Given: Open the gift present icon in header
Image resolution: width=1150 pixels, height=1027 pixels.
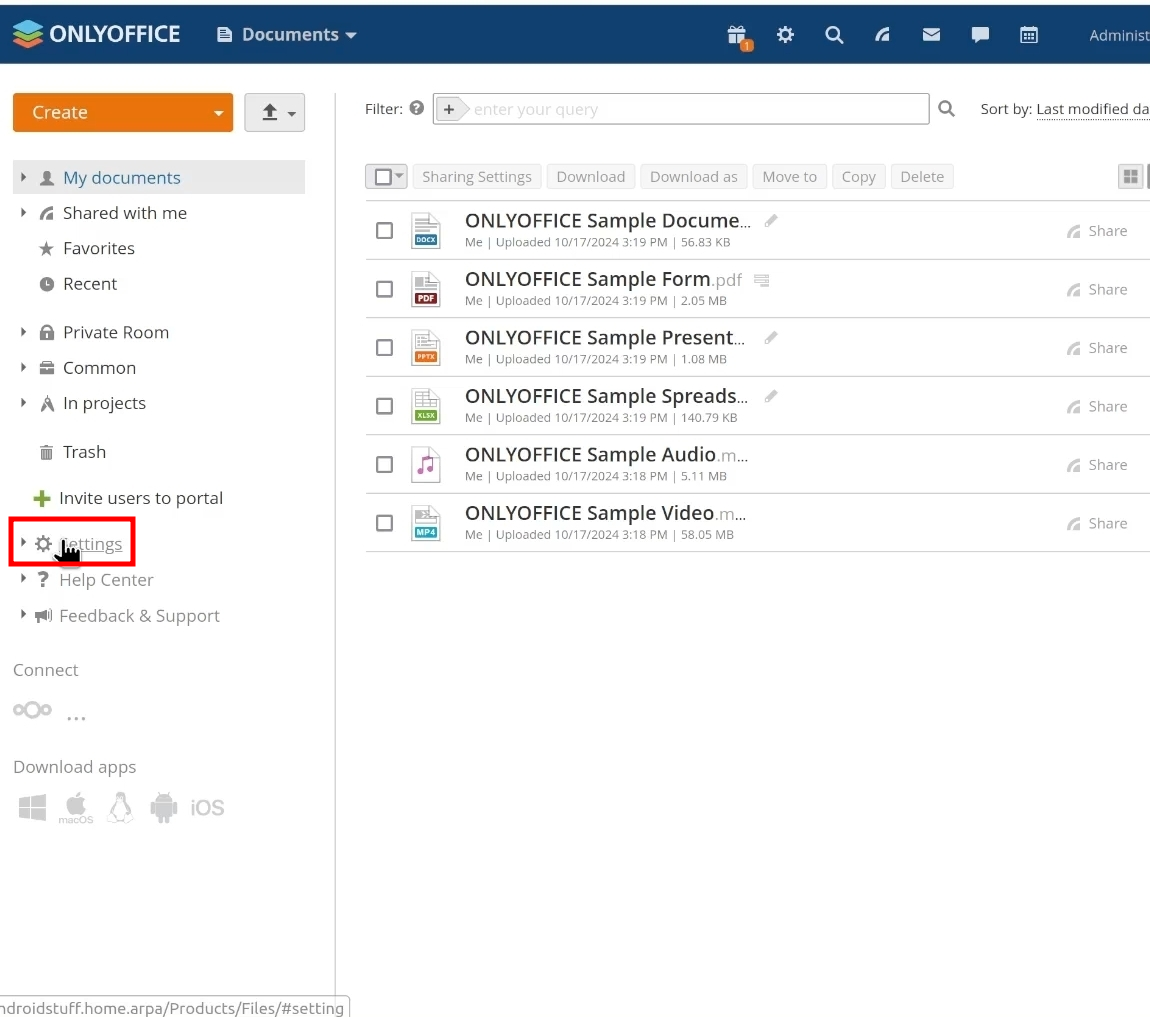Looking at the screenshot, I should pos(737,35).
